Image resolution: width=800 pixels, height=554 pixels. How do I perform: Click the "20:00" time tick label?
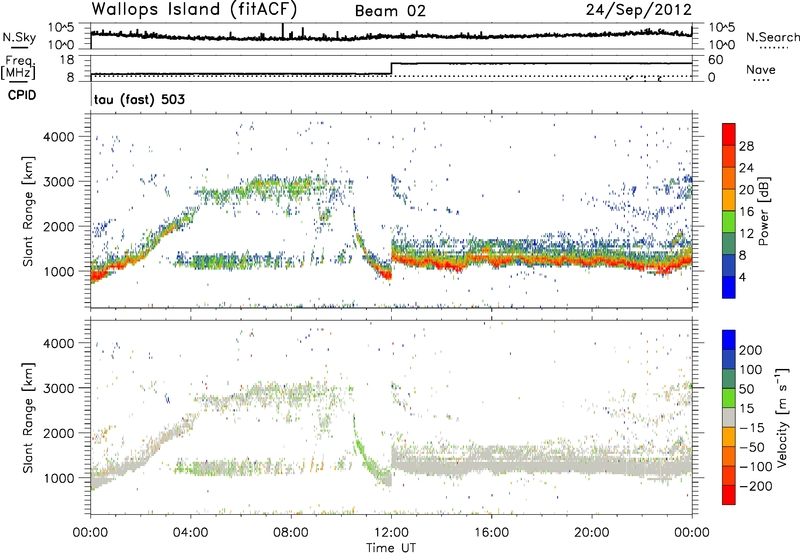pyautogui.click(x=592, y=533)
